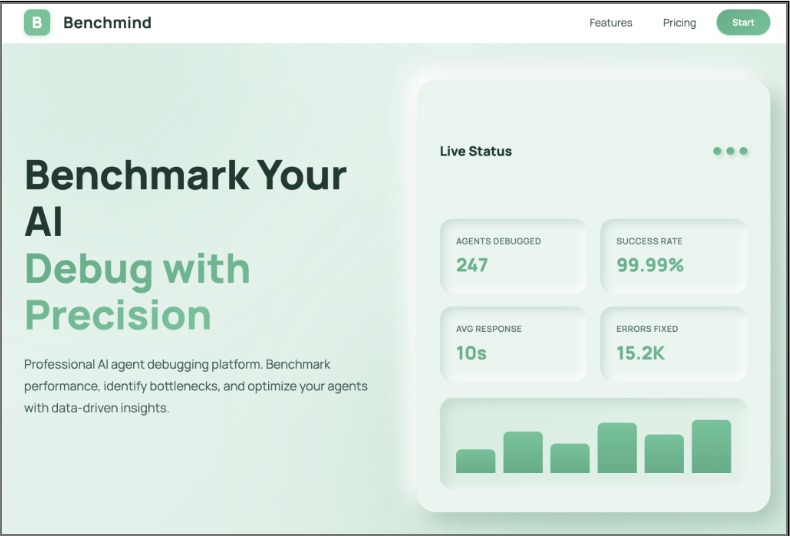Select the Success Rate 99.99% card
The height and width of the screenshot is (536, 790).
(x=673, y=256)
